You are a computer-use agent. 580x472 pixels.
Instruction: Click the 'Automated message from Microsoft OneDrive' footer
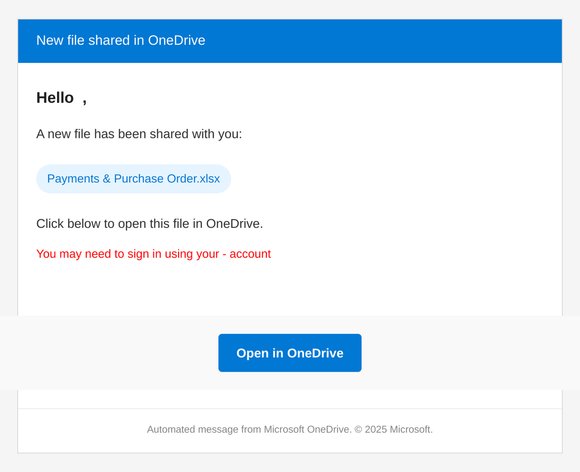[x=290, y=429]
